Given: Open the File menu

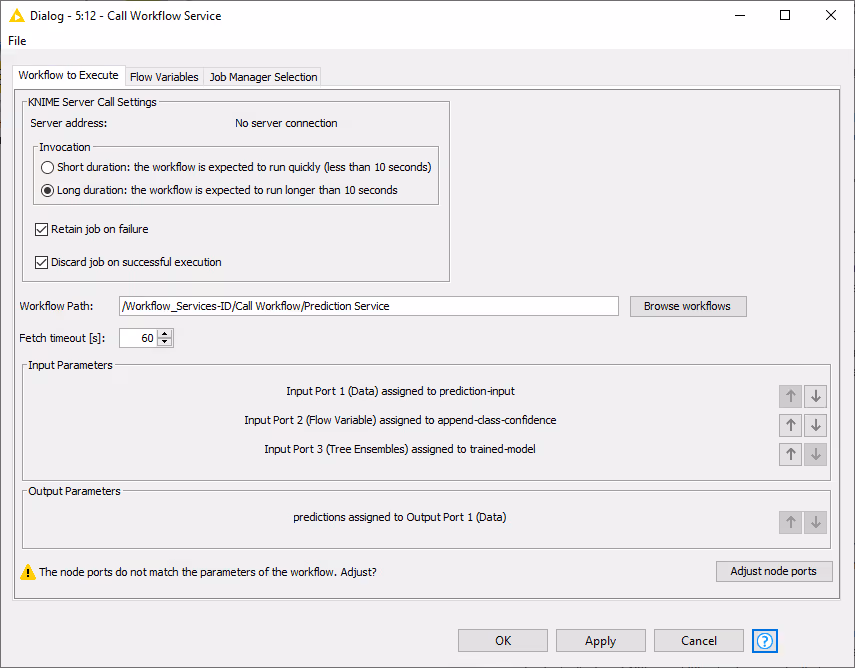Looking at the screenshot, I should click(16, 41).
